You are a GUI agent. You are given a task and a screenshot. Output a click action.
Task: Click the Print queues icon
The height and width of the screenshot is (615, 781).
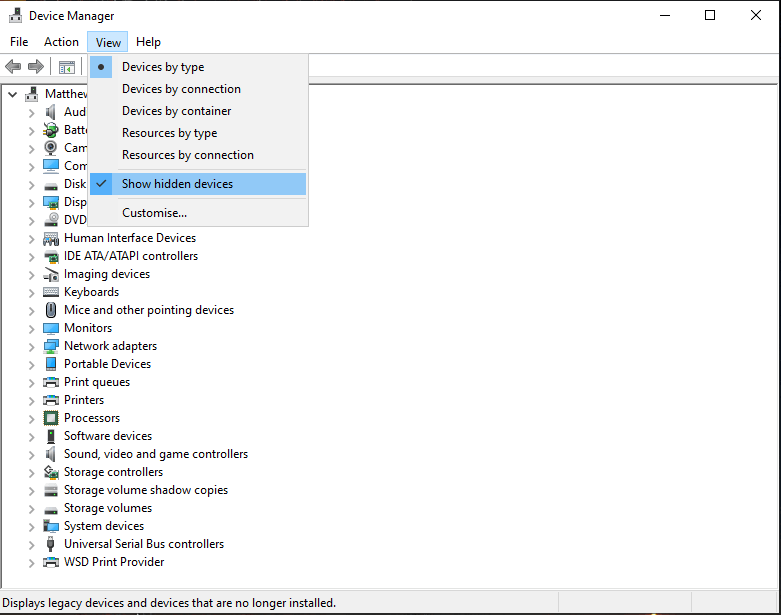pos(51,382)
